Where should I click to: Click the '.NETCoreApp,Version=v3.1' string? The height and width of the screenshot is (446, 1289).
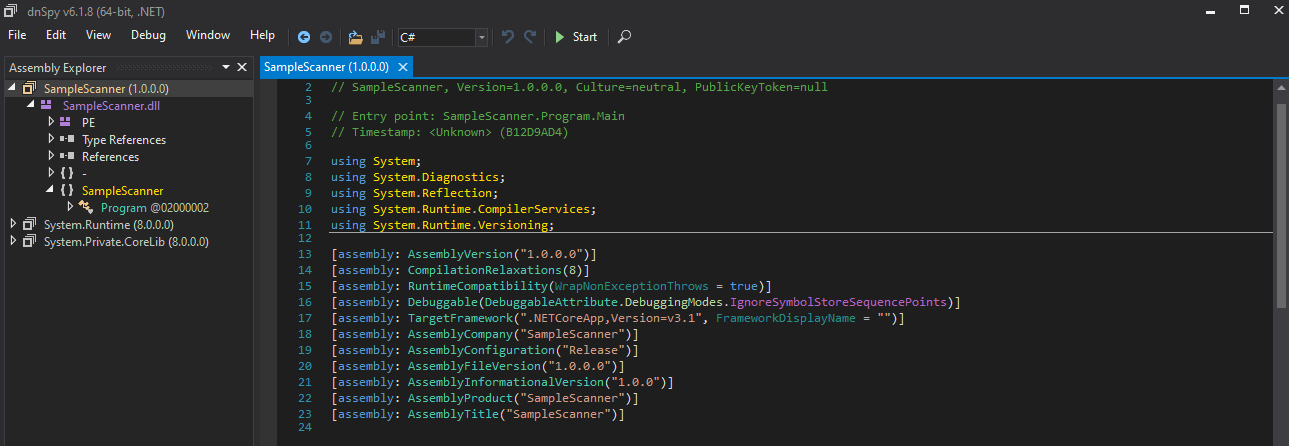coord(614,318)
